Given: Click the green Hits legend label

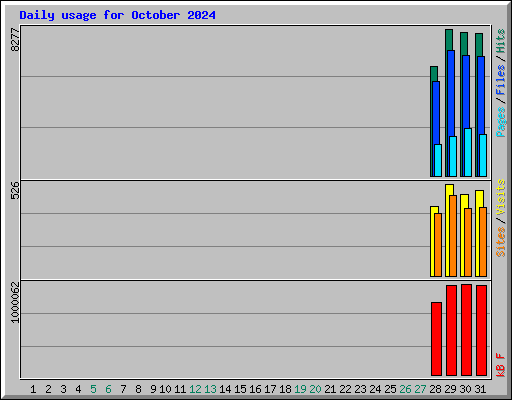Looking at the screenshot, I should click(500, 41).
